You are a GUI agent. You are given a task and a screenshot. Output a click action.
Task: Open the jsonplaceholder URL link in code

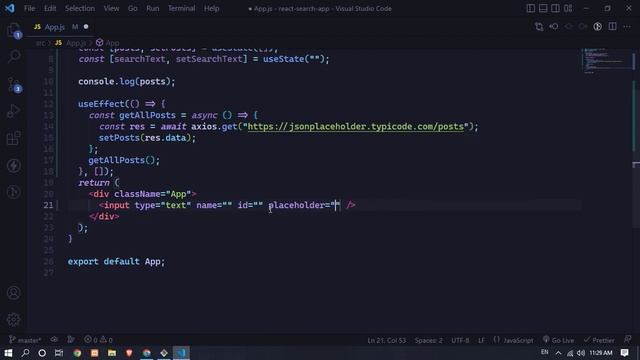coord(356,127)
